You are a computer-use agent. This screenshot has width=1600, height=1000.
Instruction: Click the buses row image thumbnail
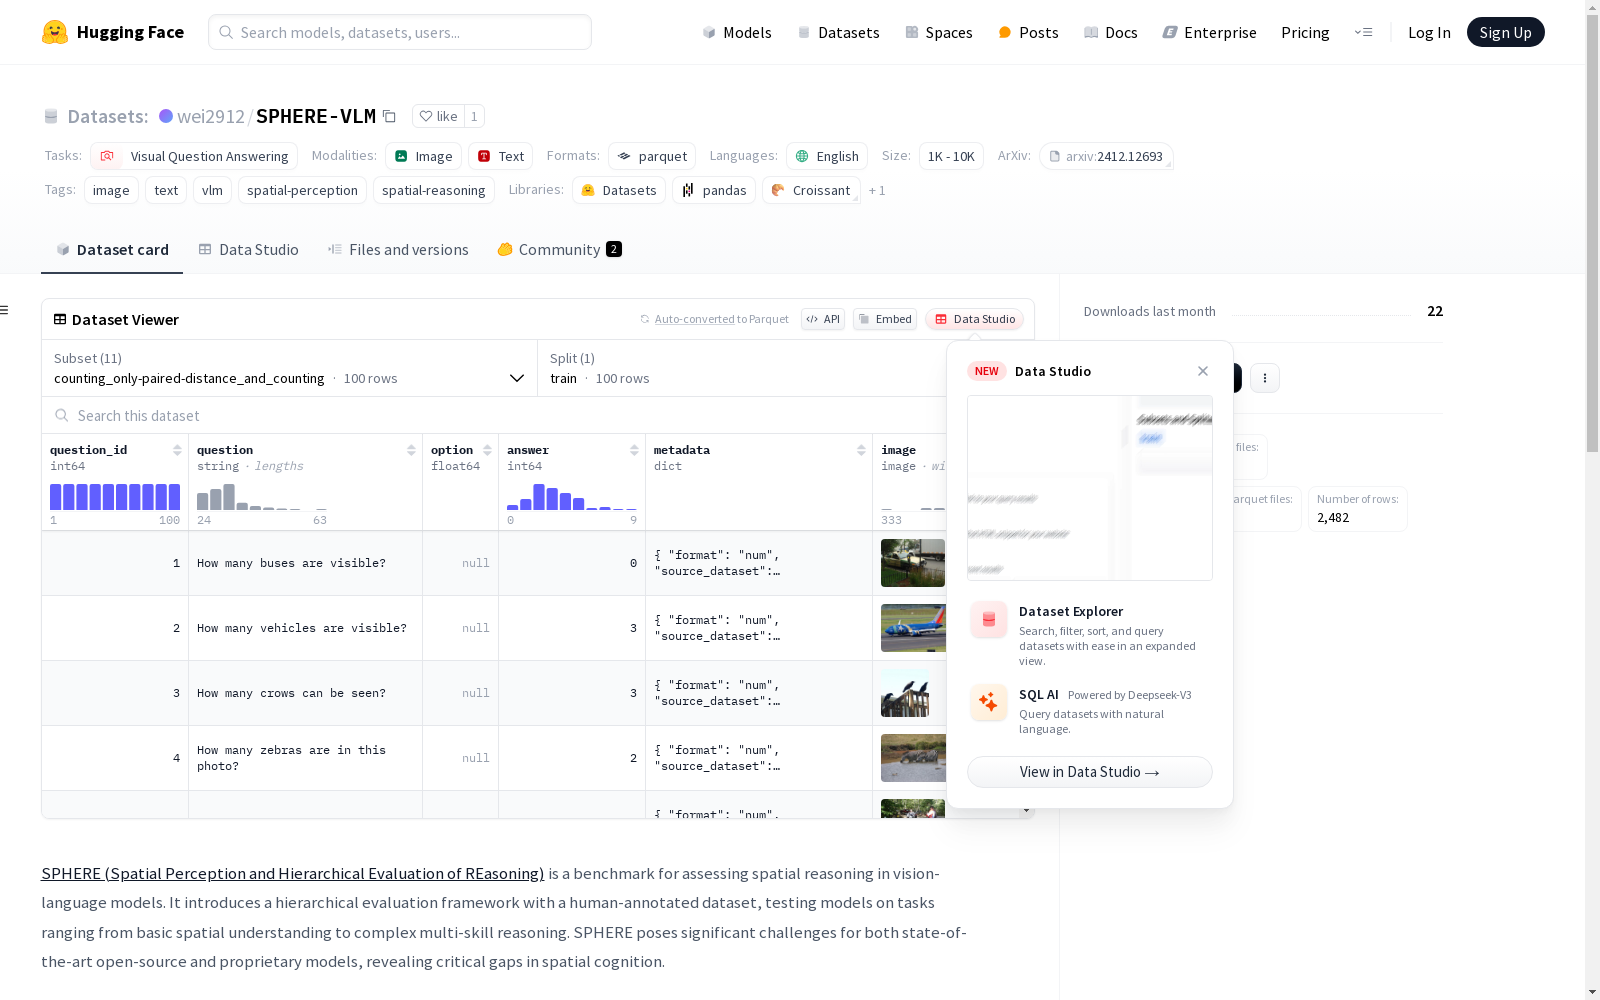913,563
